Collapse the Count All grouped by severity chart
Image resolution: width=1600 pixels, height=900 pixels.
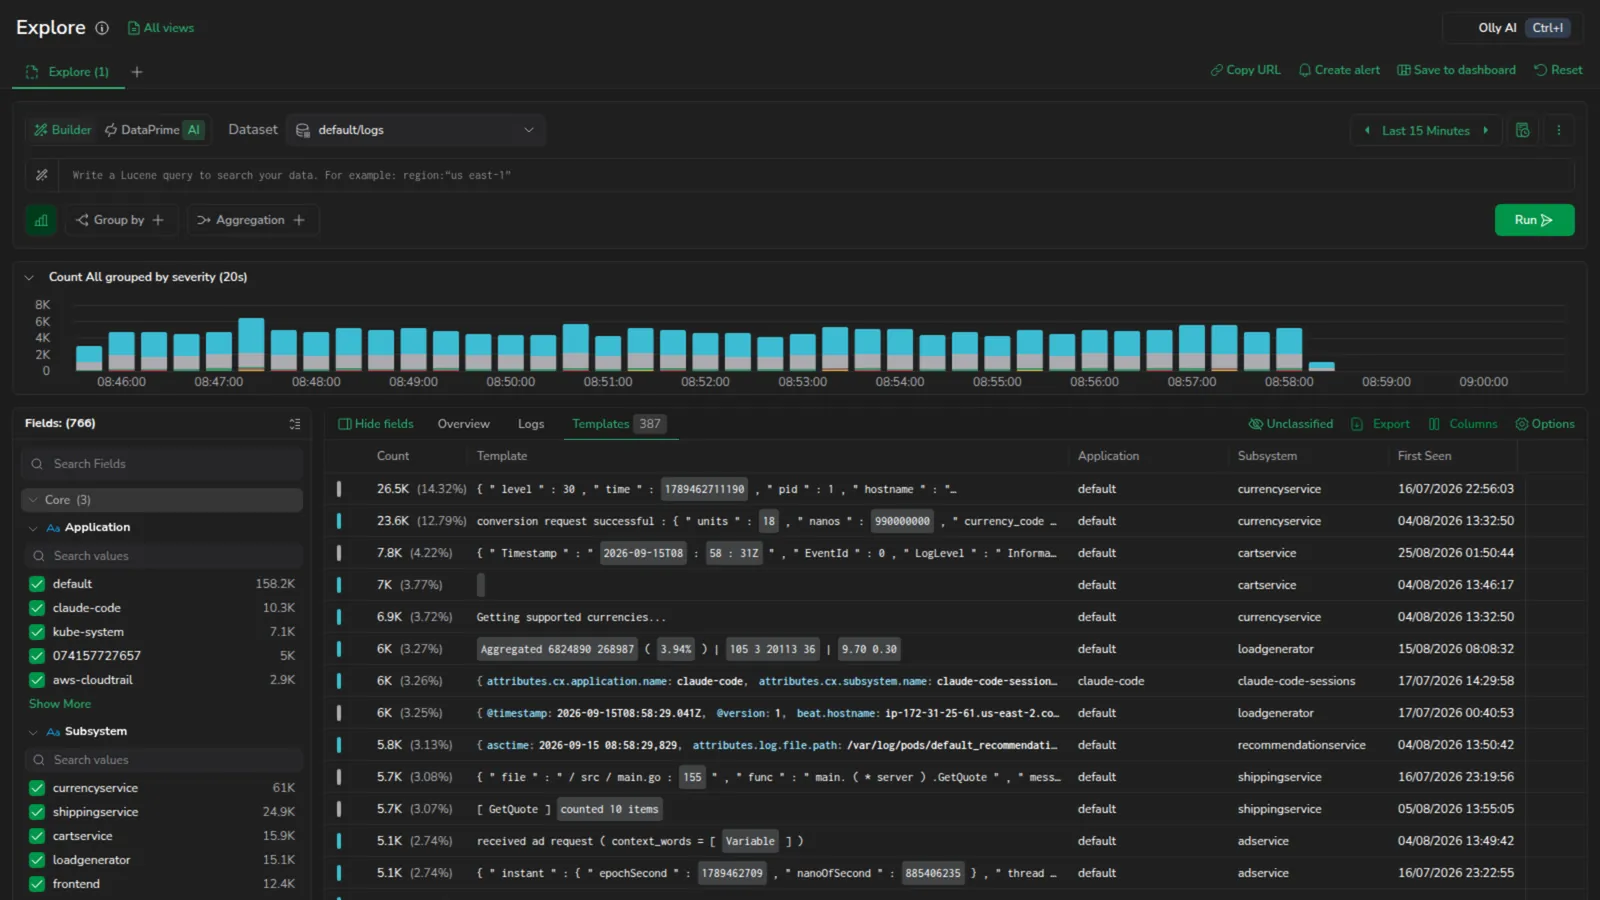(x=29, y=277)
